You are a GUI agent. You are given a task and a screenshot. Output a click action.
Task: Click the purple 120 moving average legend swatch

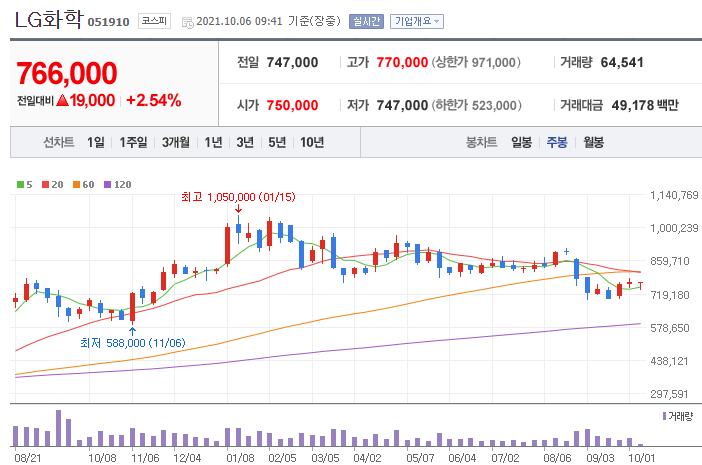[x=107, y=184]
